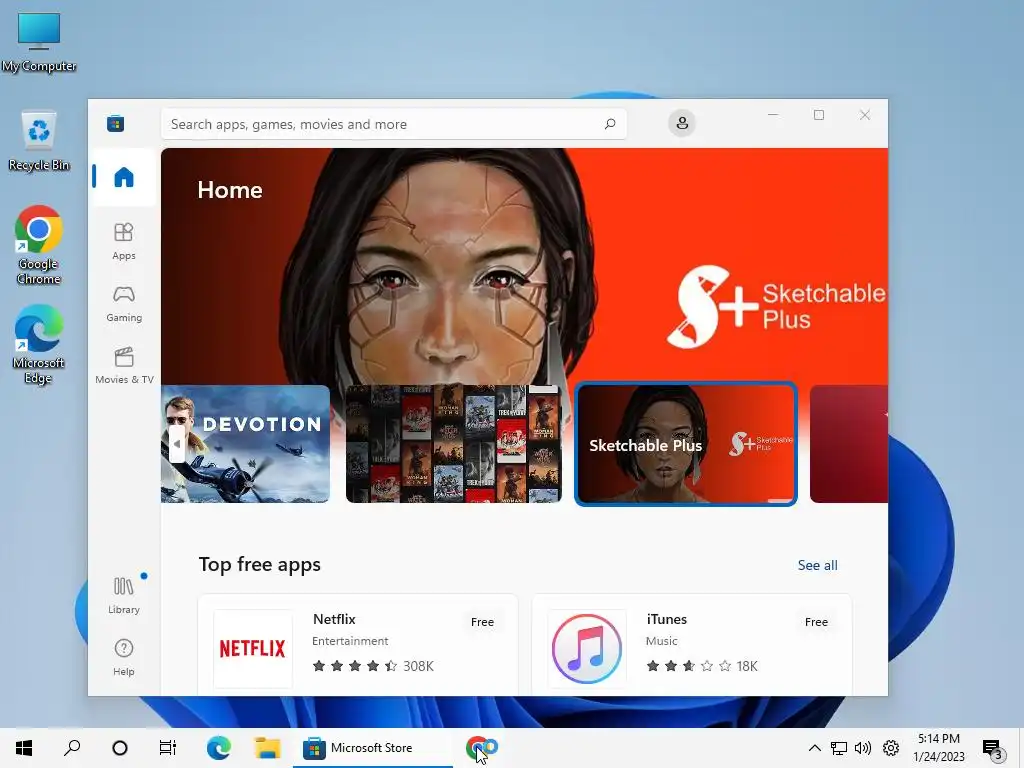Minimize the Microsoft Store window
This screenshot has width=1024, height=768.
[x=773, y=115]
